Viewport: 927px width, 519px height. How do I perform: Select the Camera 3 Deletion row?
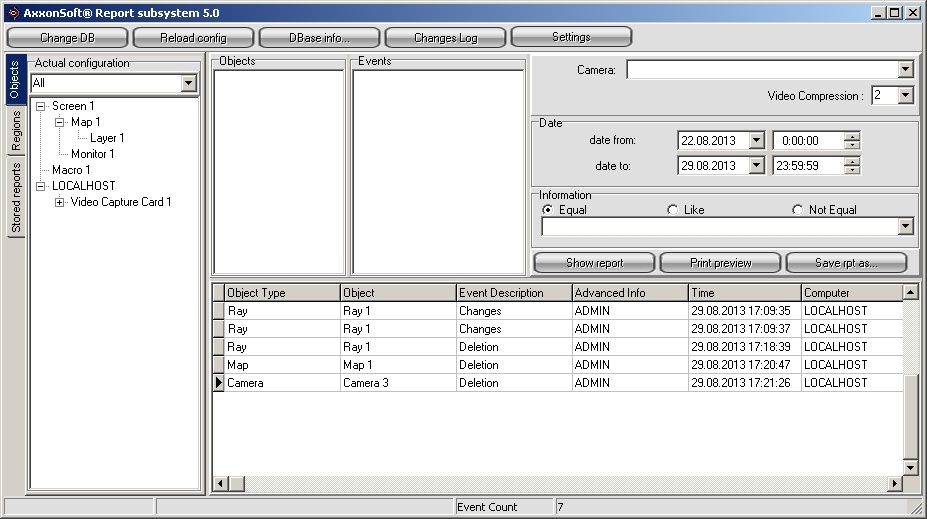tap(400, 383)
